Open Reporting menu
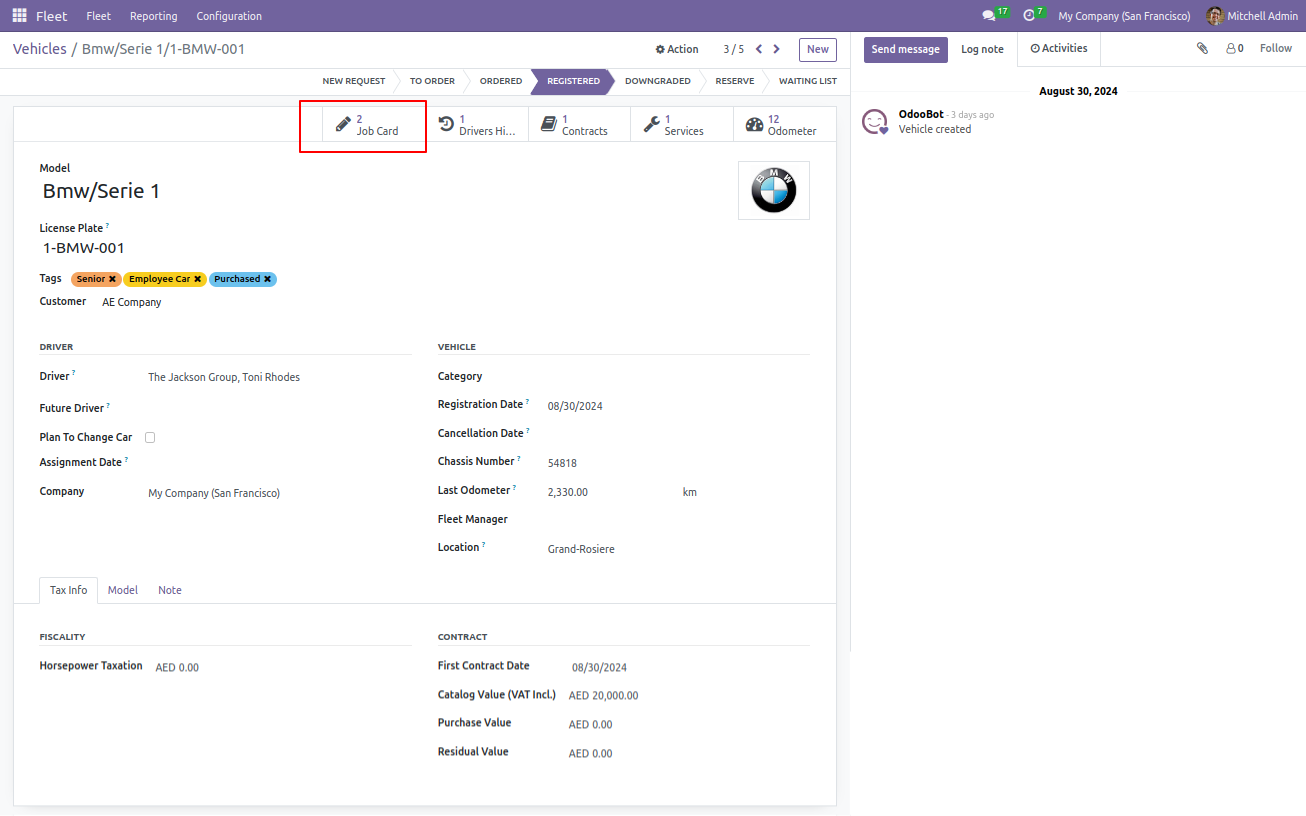This screenshot has width=1306, height=816. coord(153,16)
